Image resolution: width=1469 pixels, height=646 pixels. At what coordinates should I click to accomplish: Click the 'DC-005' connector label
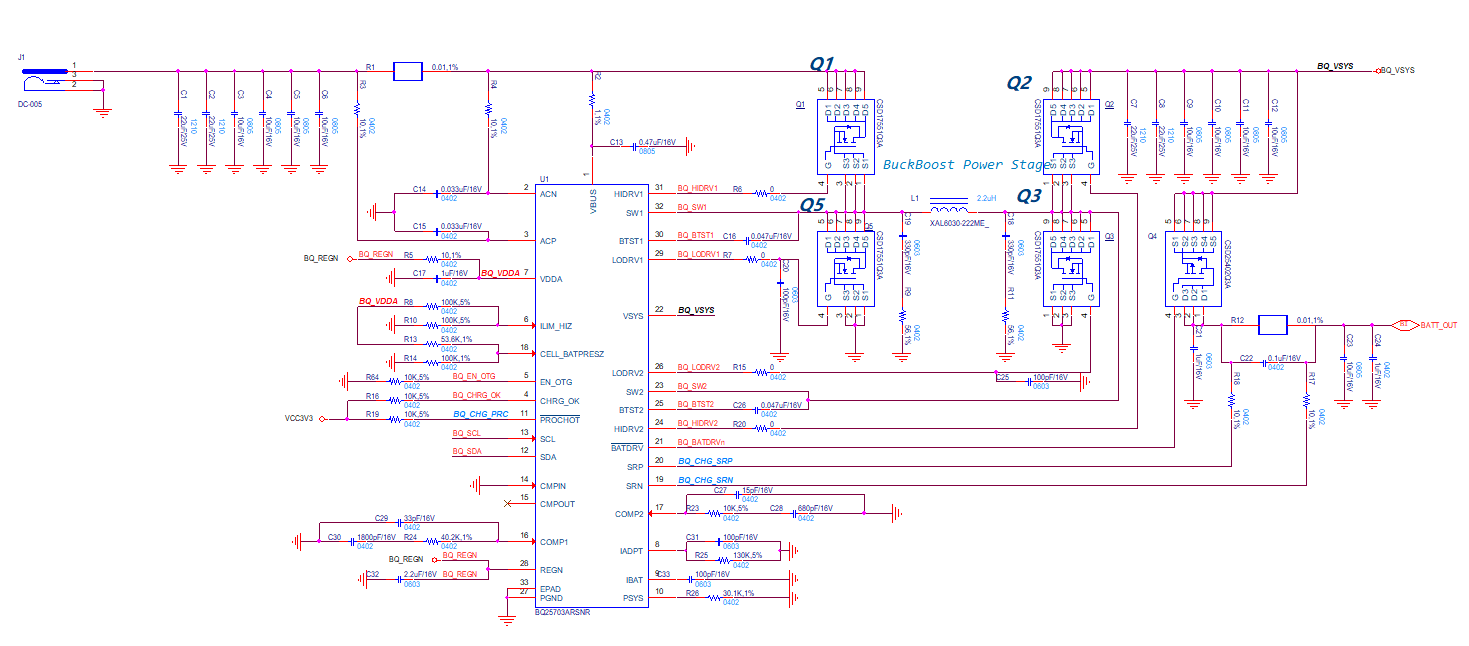(31, 104)
